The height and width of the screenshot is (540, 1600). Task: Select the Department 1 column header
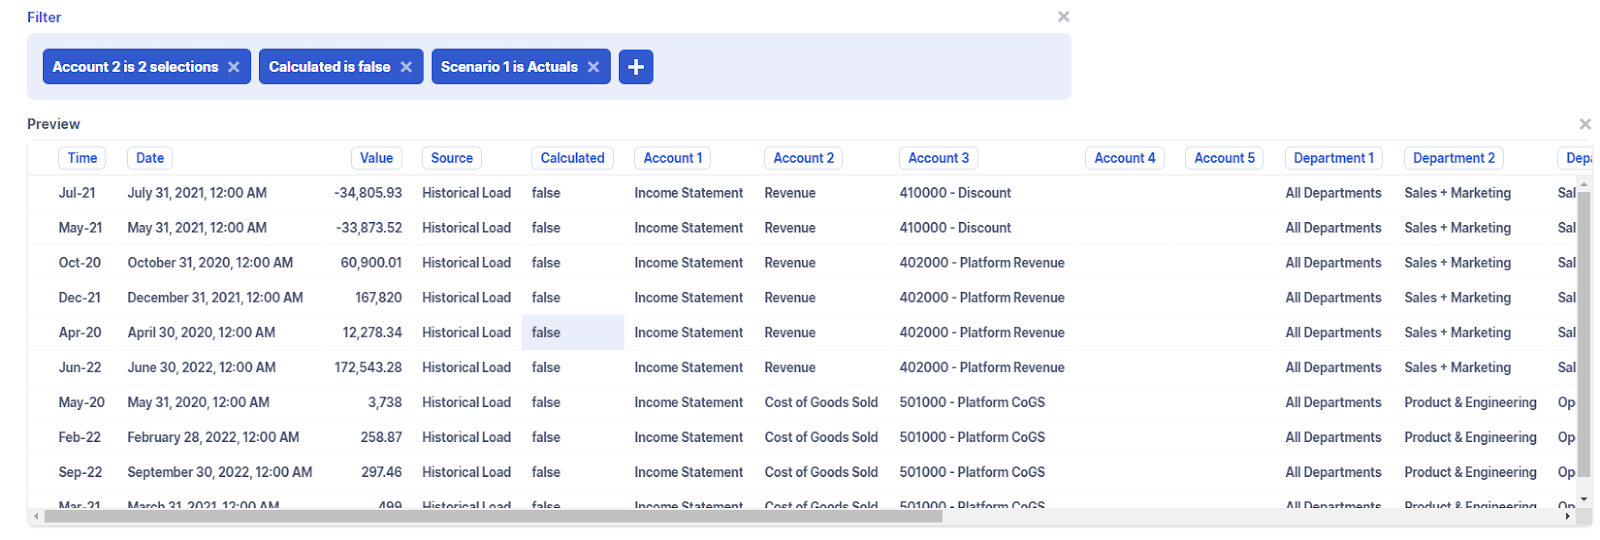tap(1333, 158)
